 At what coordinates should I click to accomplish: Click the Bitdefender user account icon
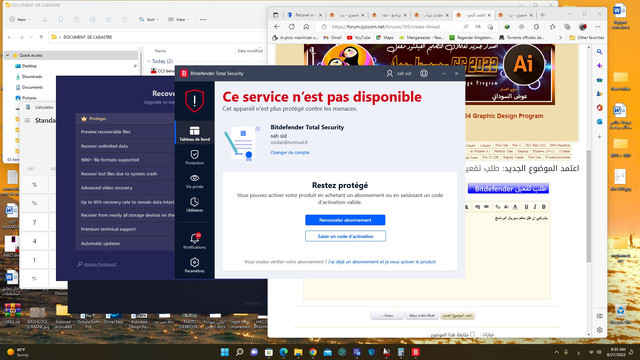pyautogui.click(x=389, y=73)
